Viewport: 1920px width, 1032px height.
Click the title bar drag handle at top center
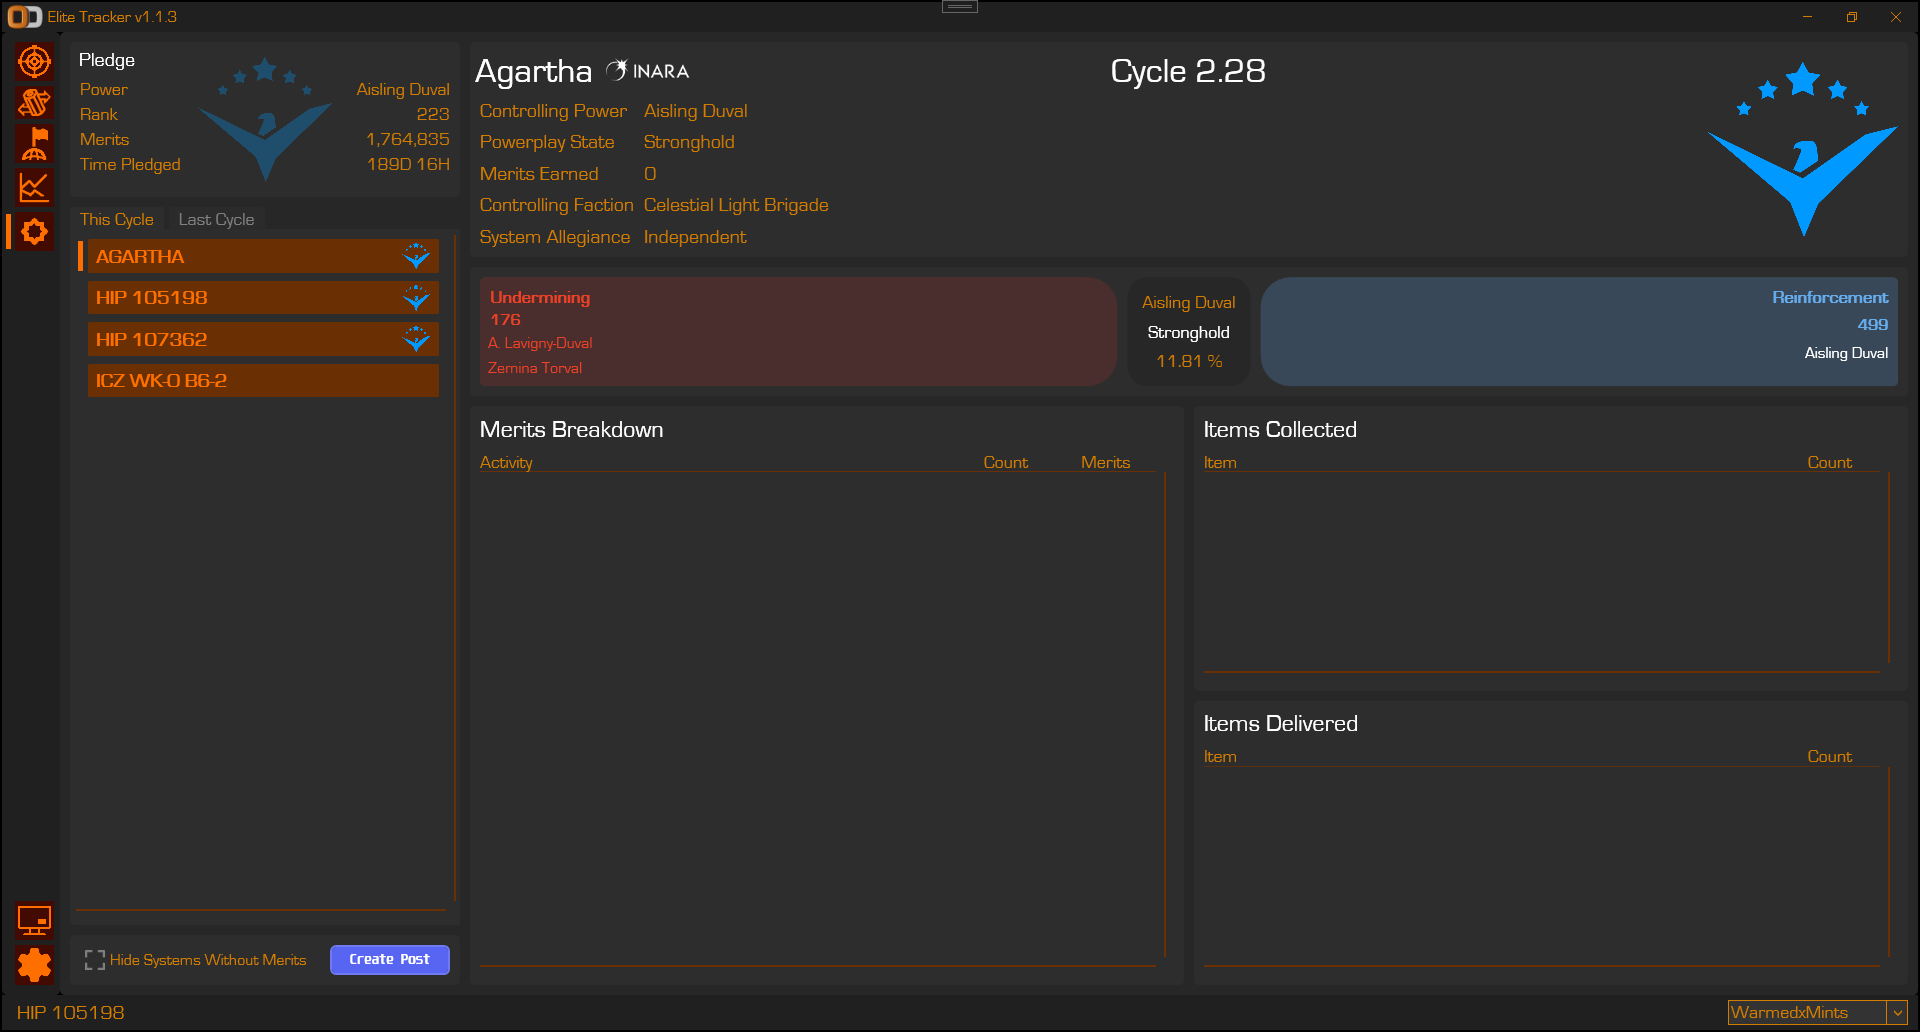960,6
